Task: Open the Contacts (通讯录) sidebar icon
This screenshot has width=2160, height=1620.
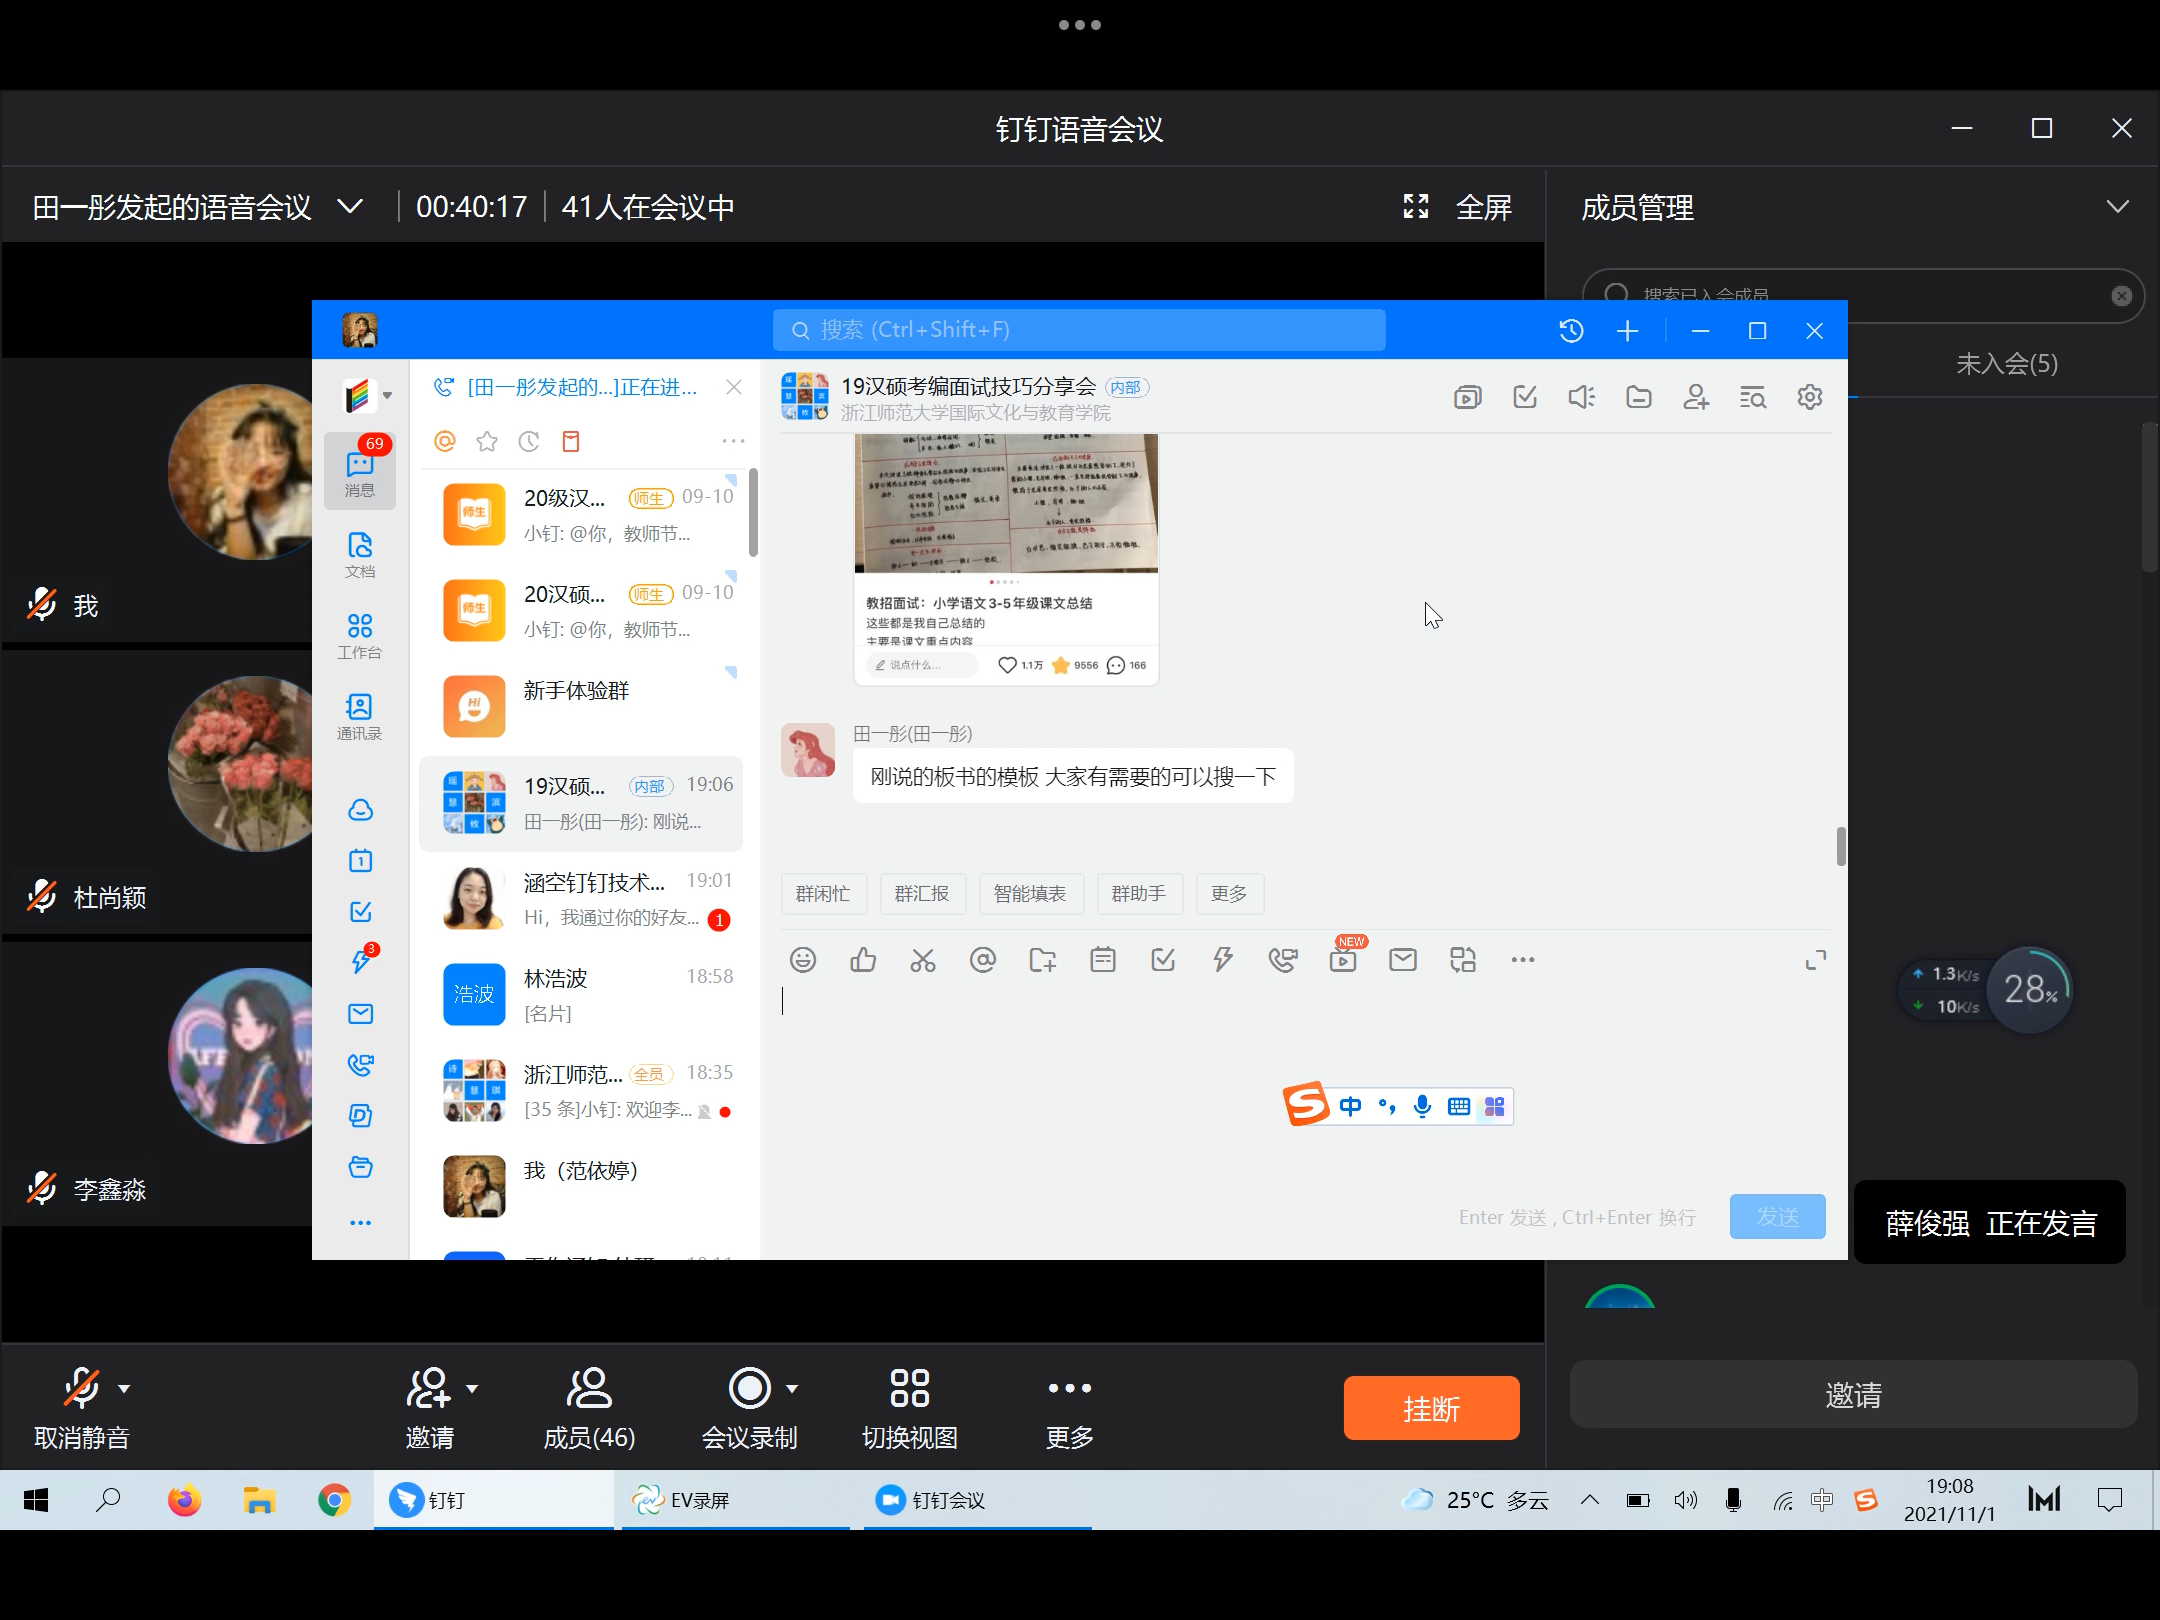Action: [360, 717]
